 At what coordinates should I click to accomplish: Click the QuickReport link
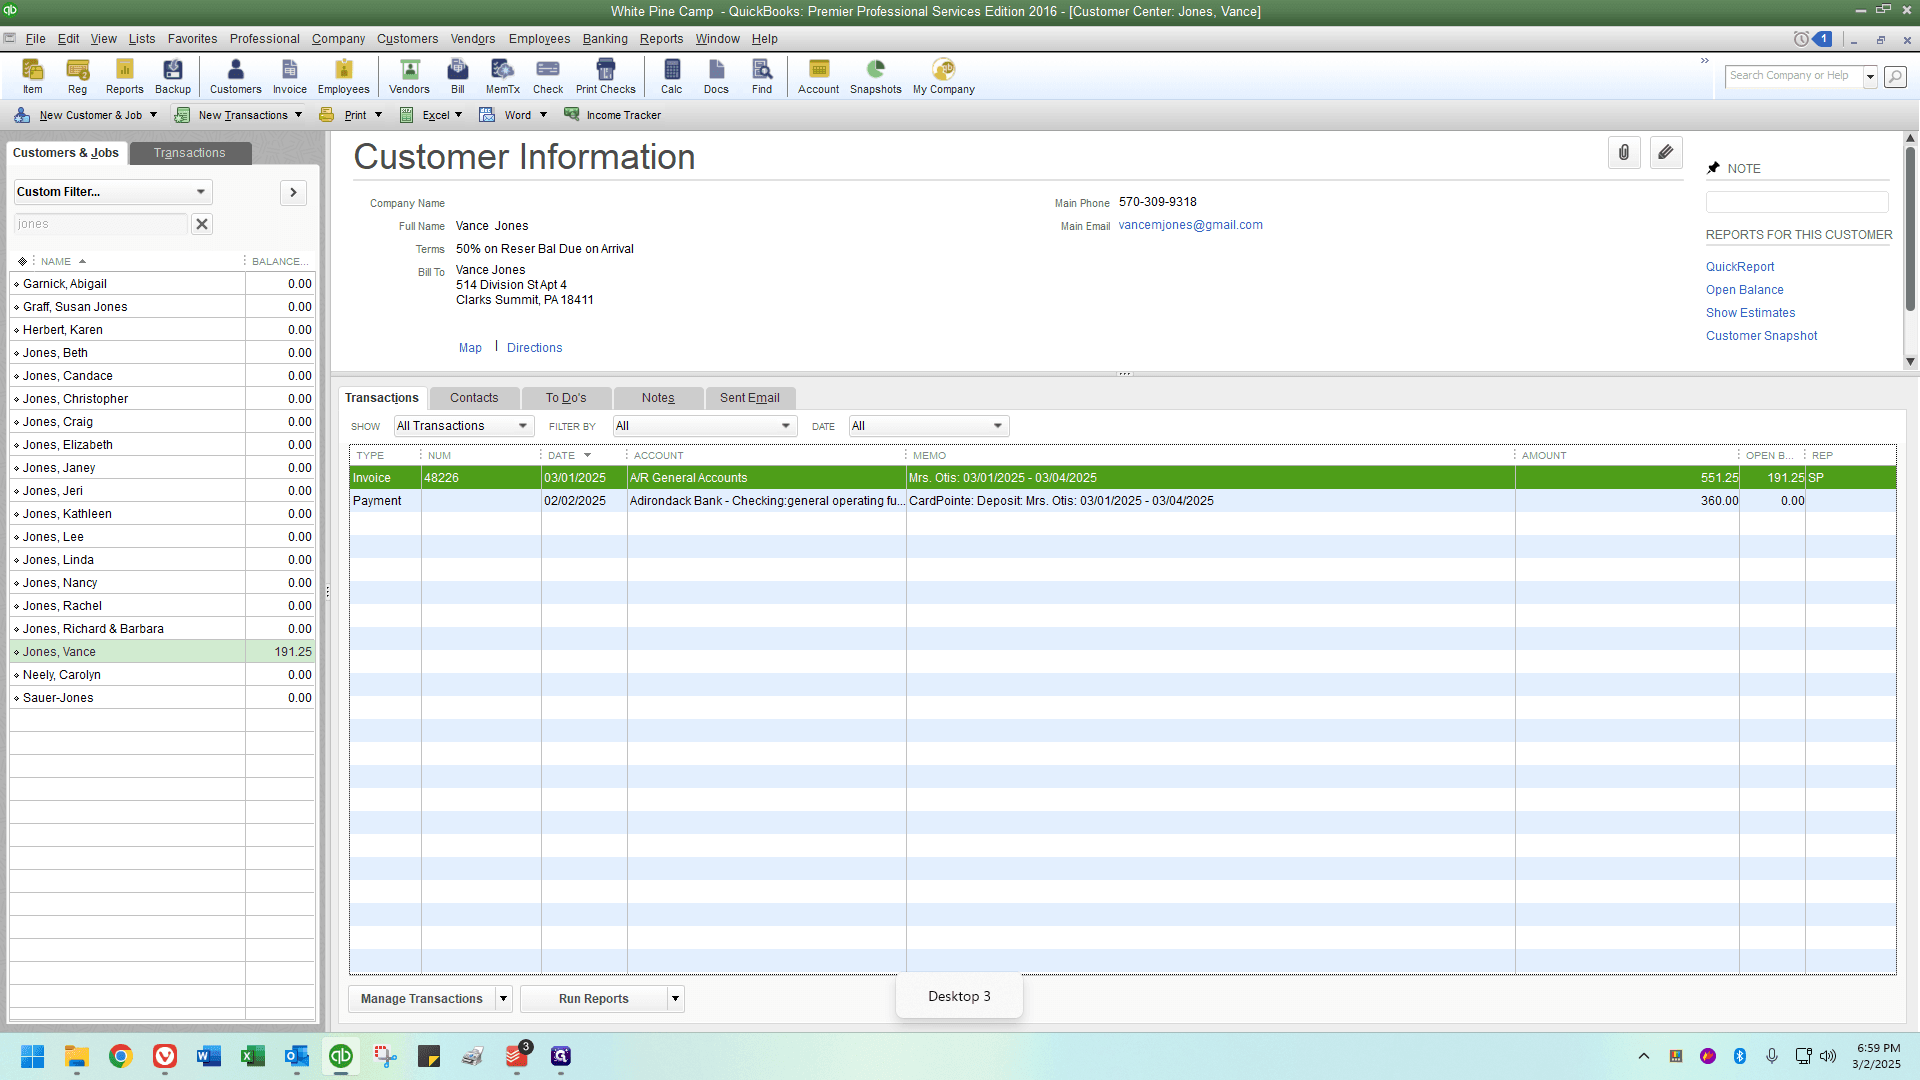(x=1740, y=267)
